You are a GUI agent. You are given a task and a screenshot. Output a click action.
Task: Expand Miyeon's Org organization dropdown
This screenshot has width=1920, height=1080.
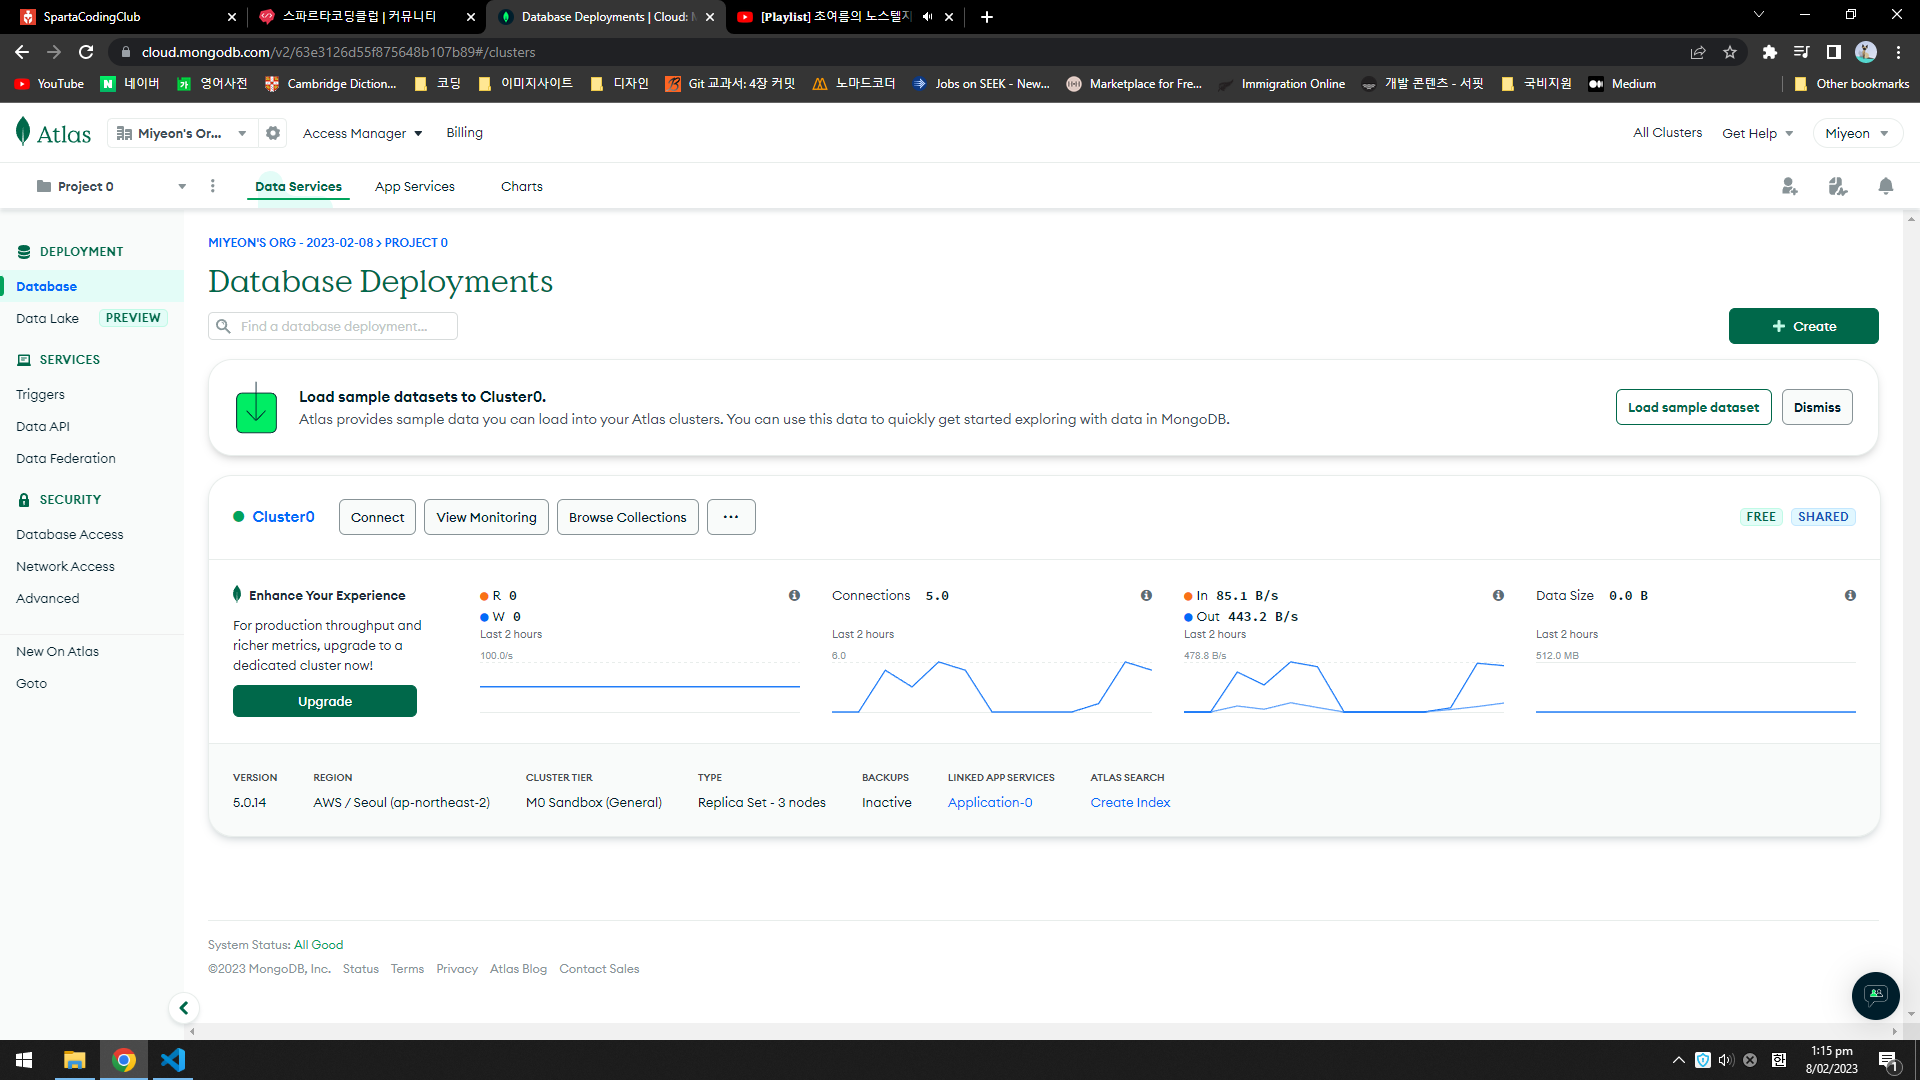pyautogui.click(x=182, y=133)
